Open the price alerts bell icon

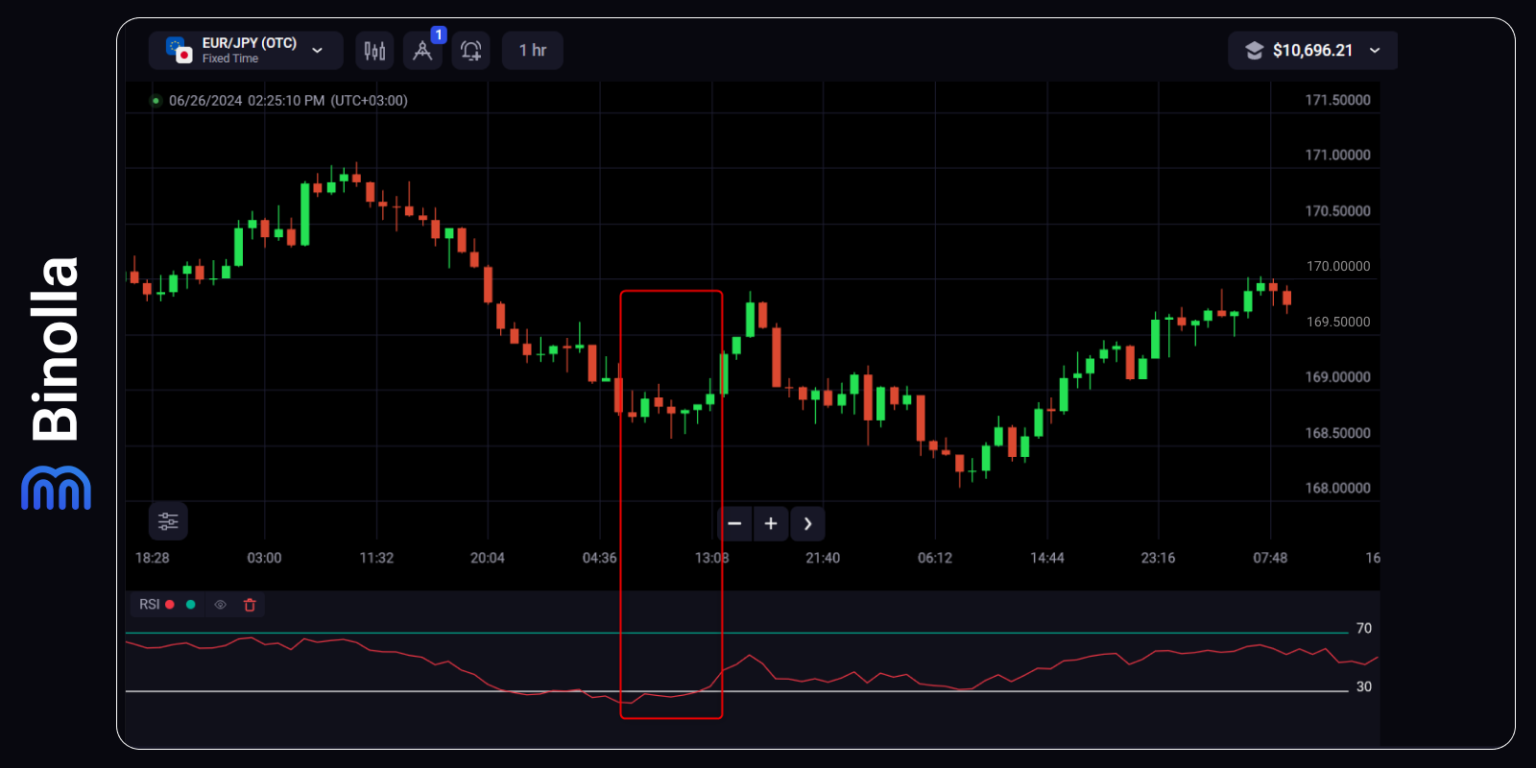click(471, 50)
